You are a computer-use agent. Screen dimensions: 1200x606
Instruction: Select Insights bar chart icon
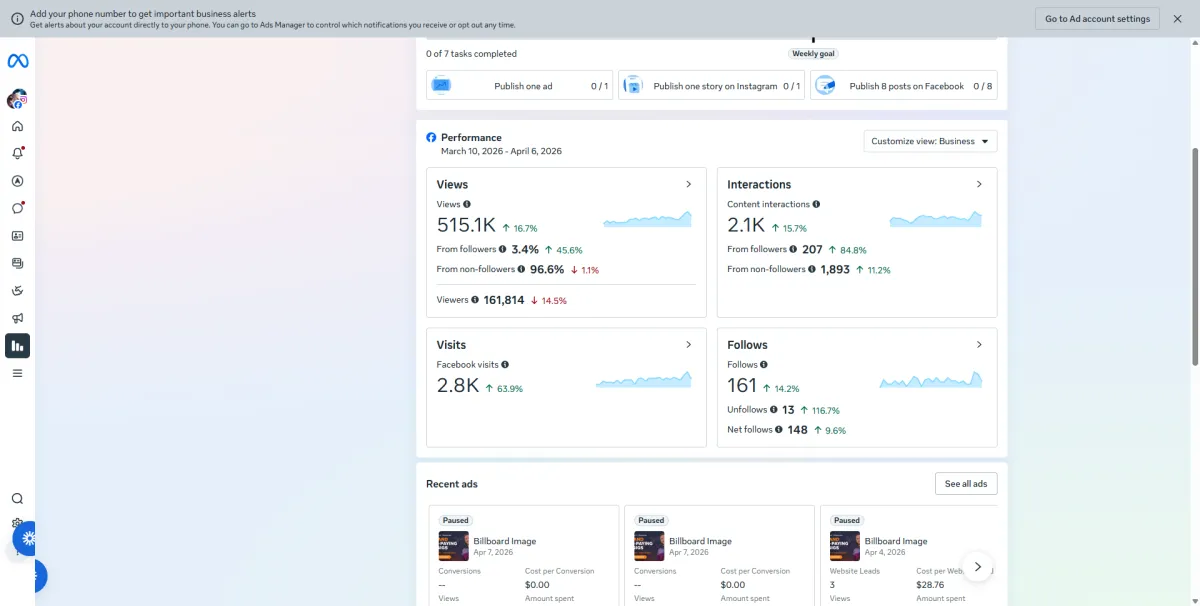[x=17, y=346]
